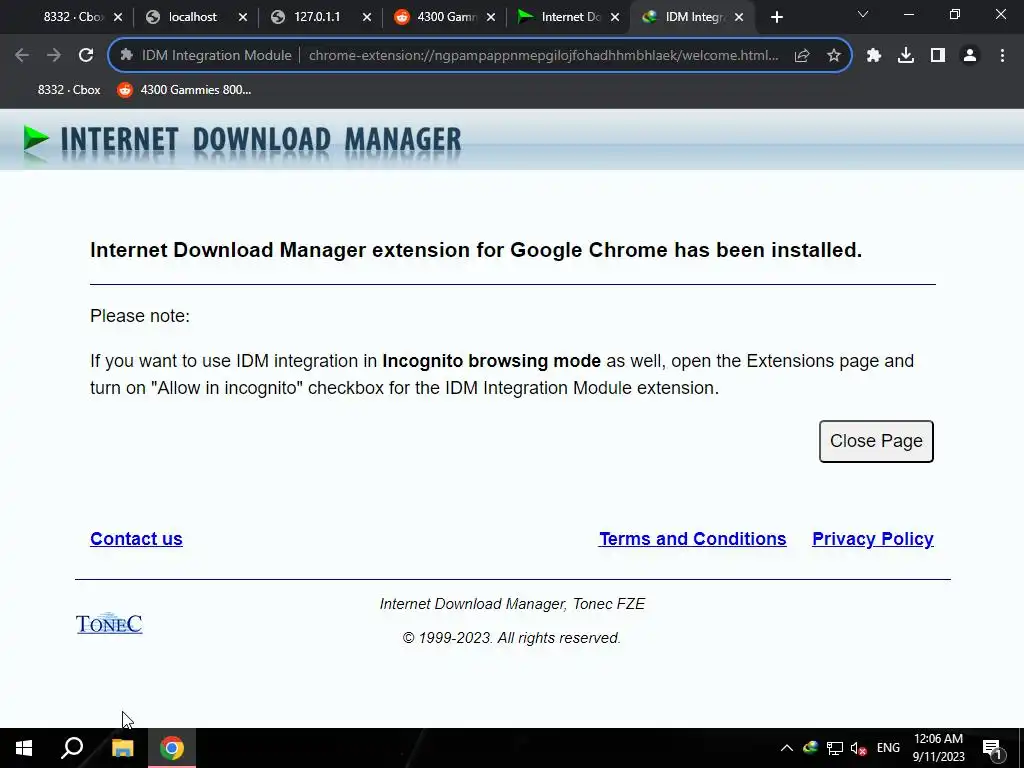Viewport: 1024px width, 768px height.
Task: Open the taskbar clock and date
Action: pos(938,748)
